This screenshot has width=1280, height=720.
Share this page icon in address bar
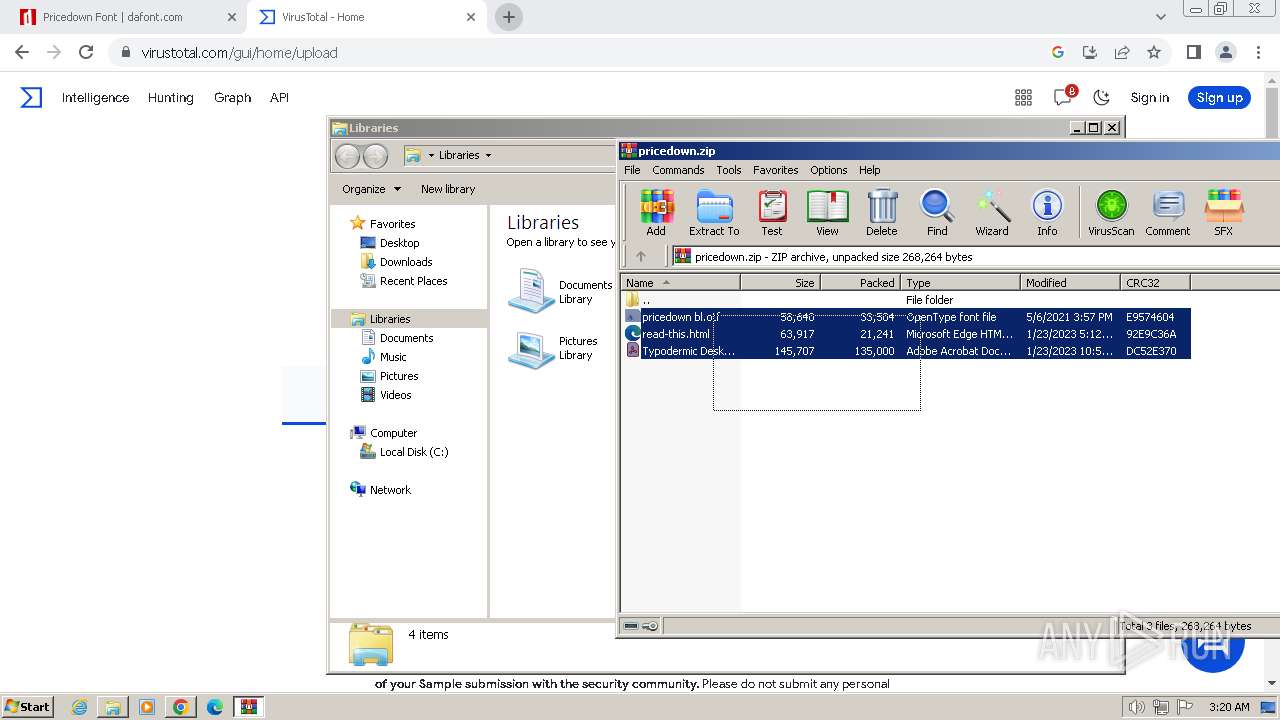coord(1122,52)
